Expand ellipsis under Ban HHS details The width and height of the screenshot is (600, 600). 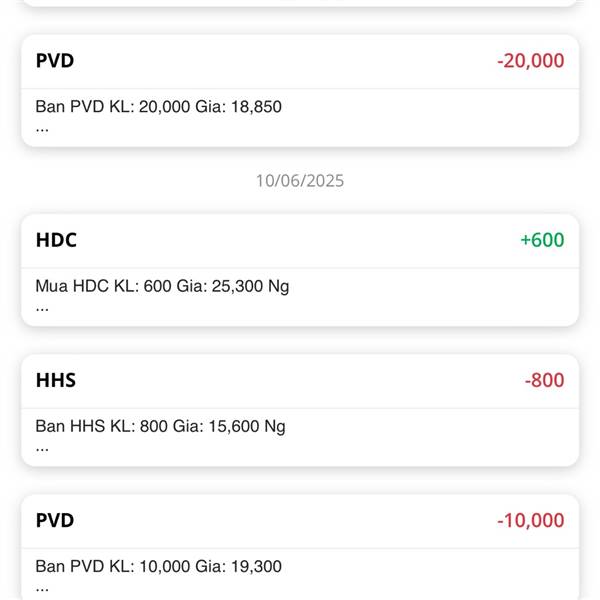42,449
